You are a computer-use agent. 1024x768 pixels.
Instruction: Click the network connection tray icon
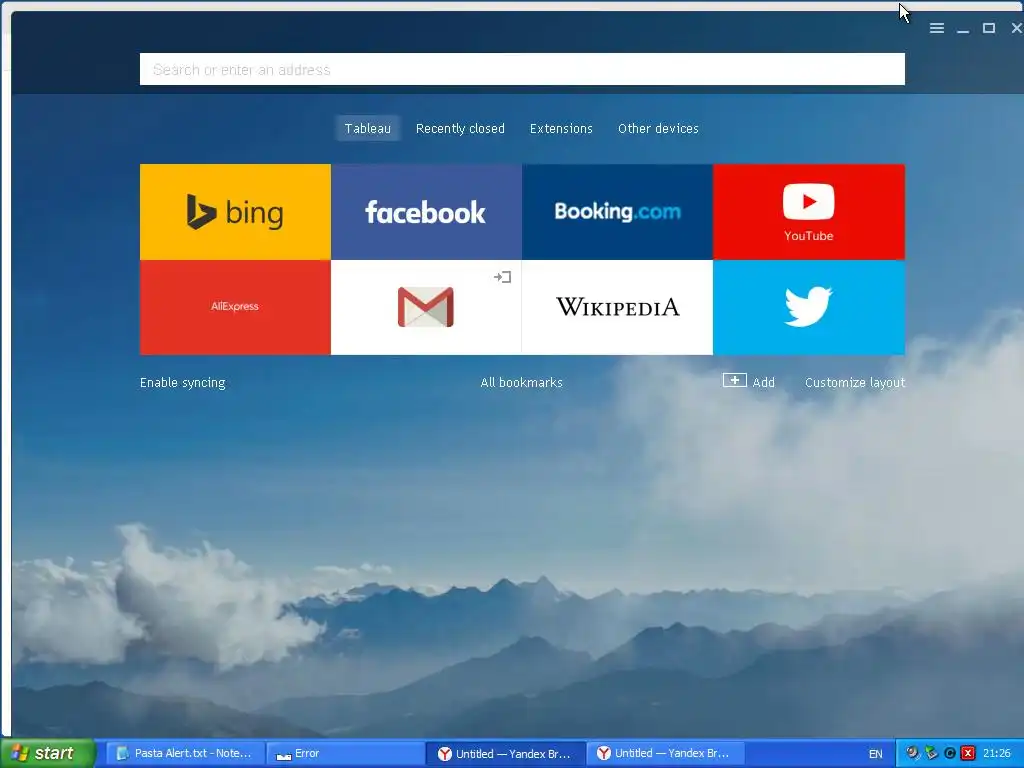[x=931, y=754]
